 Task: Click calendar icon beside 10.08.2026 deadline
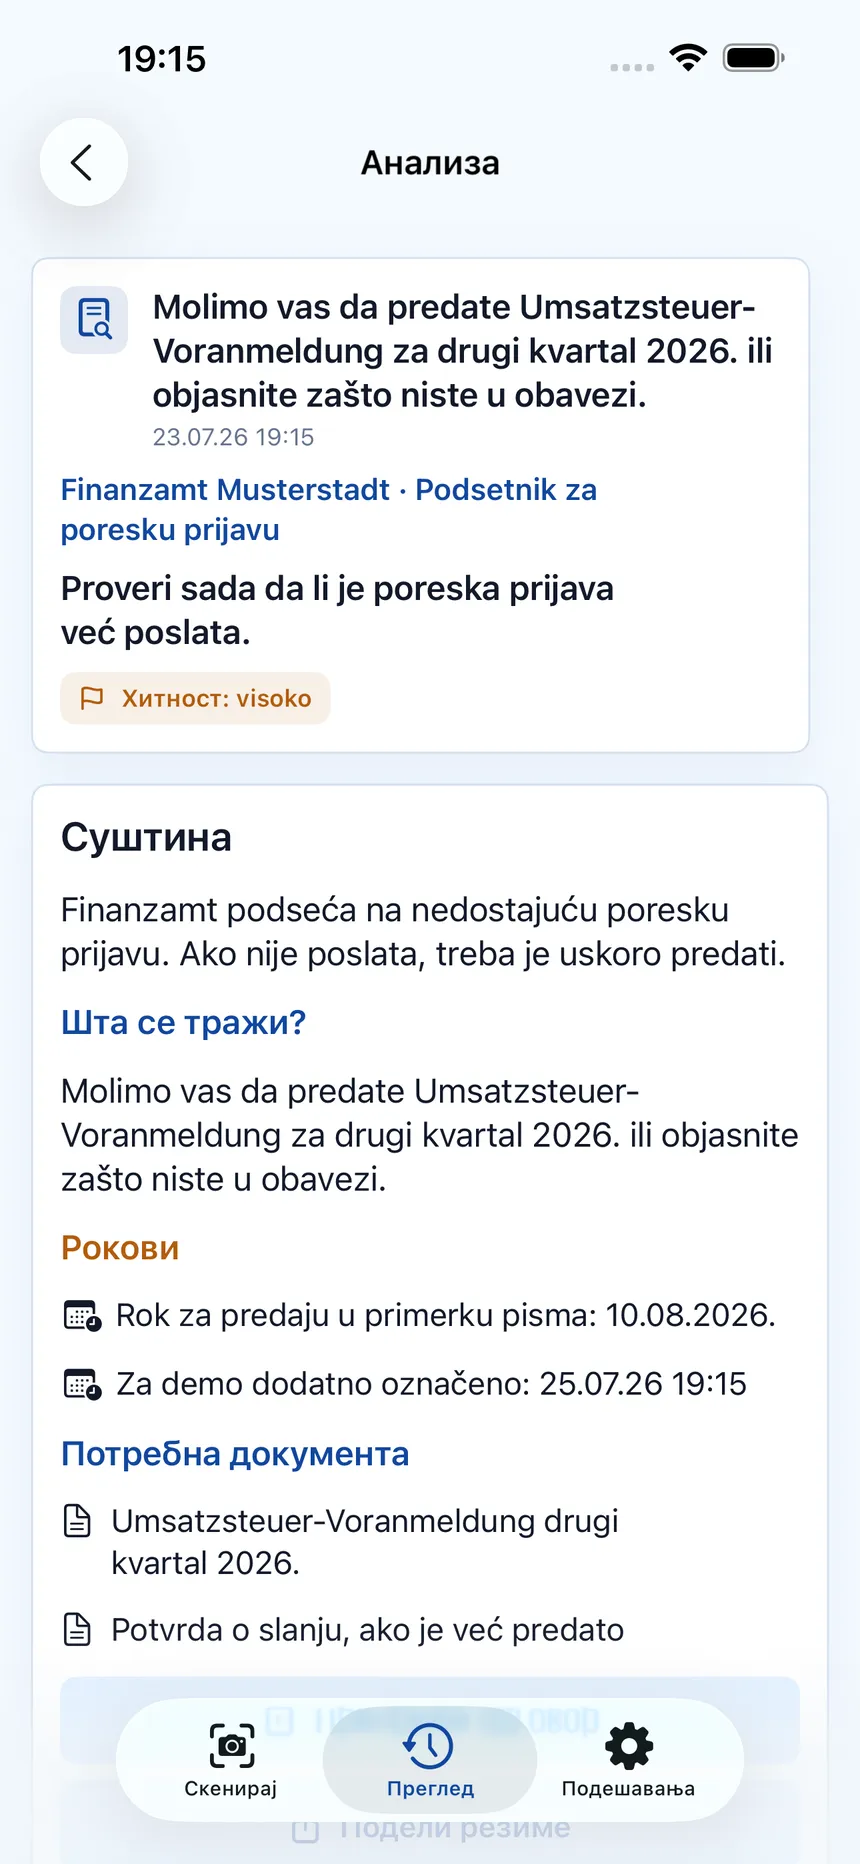pos(82,1316)
